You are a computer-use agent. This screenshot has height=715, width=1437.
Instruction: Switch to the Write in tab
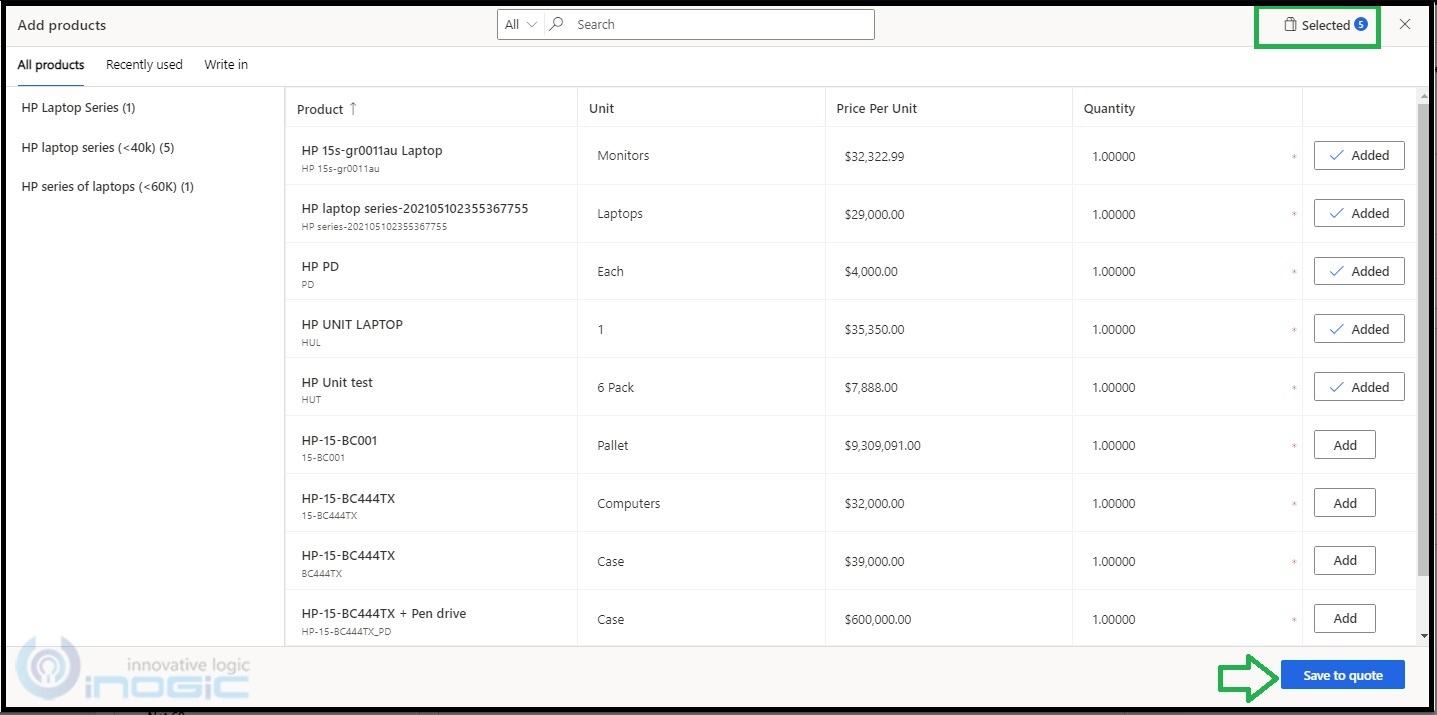(226, 65)
